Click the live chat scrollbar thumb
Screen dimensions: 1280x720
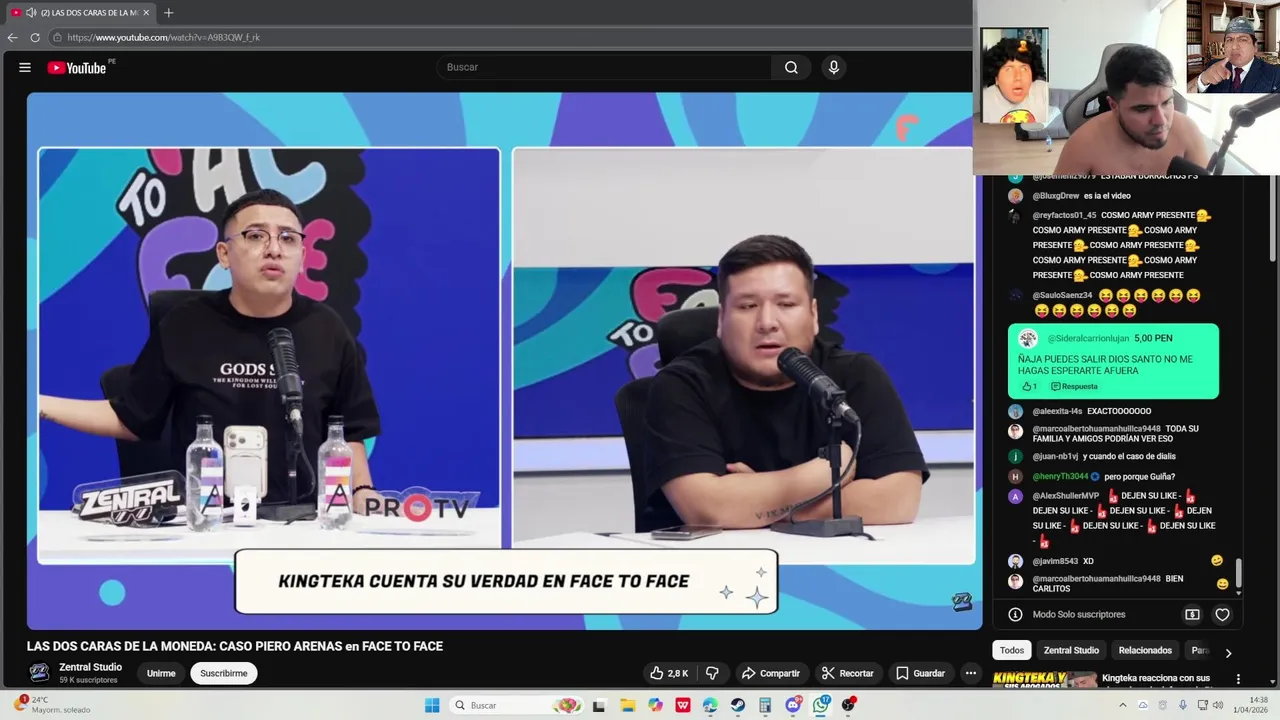point(1238,572)
